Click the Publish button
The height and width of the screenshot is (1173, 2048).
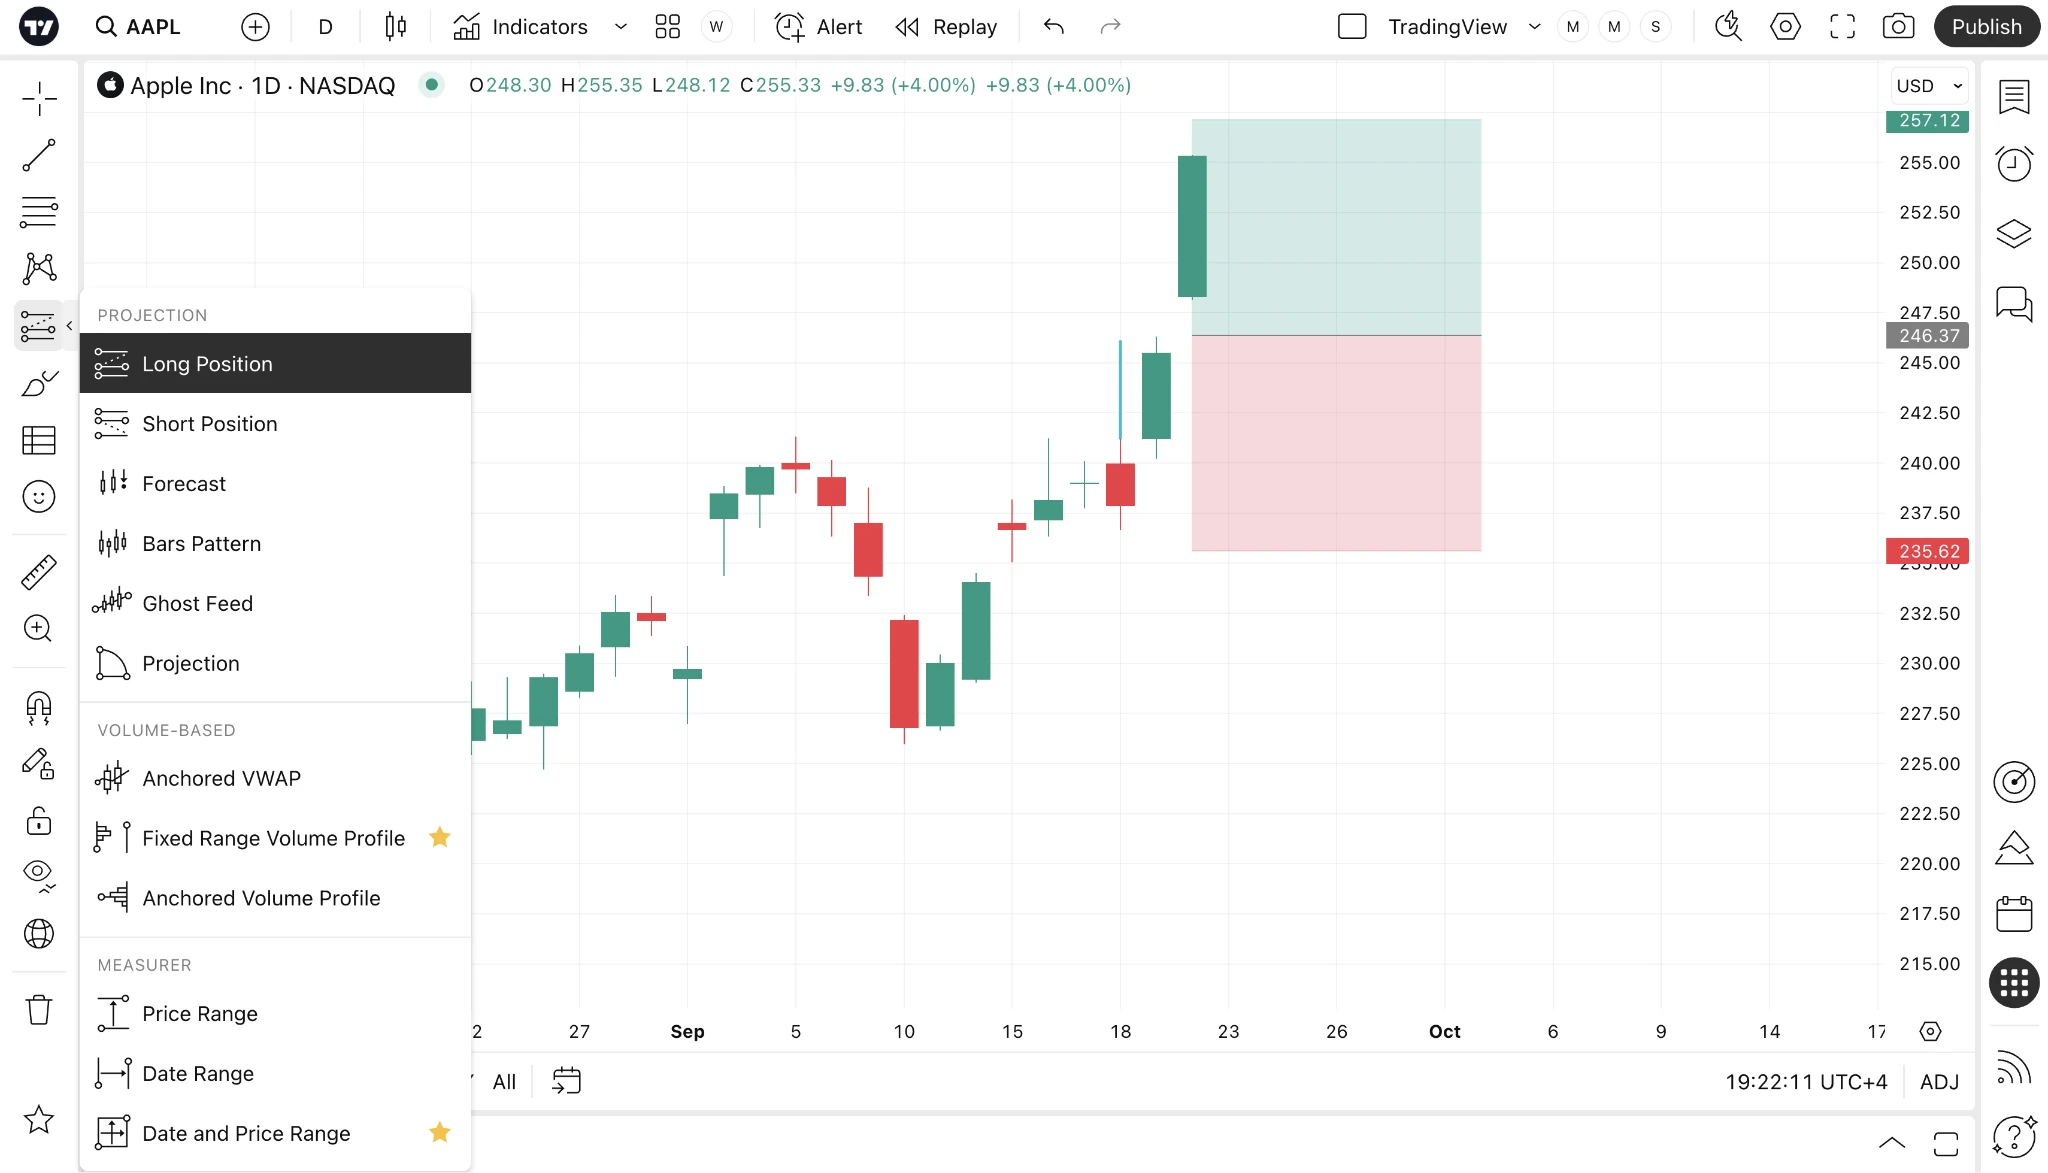pos(1986,27)
